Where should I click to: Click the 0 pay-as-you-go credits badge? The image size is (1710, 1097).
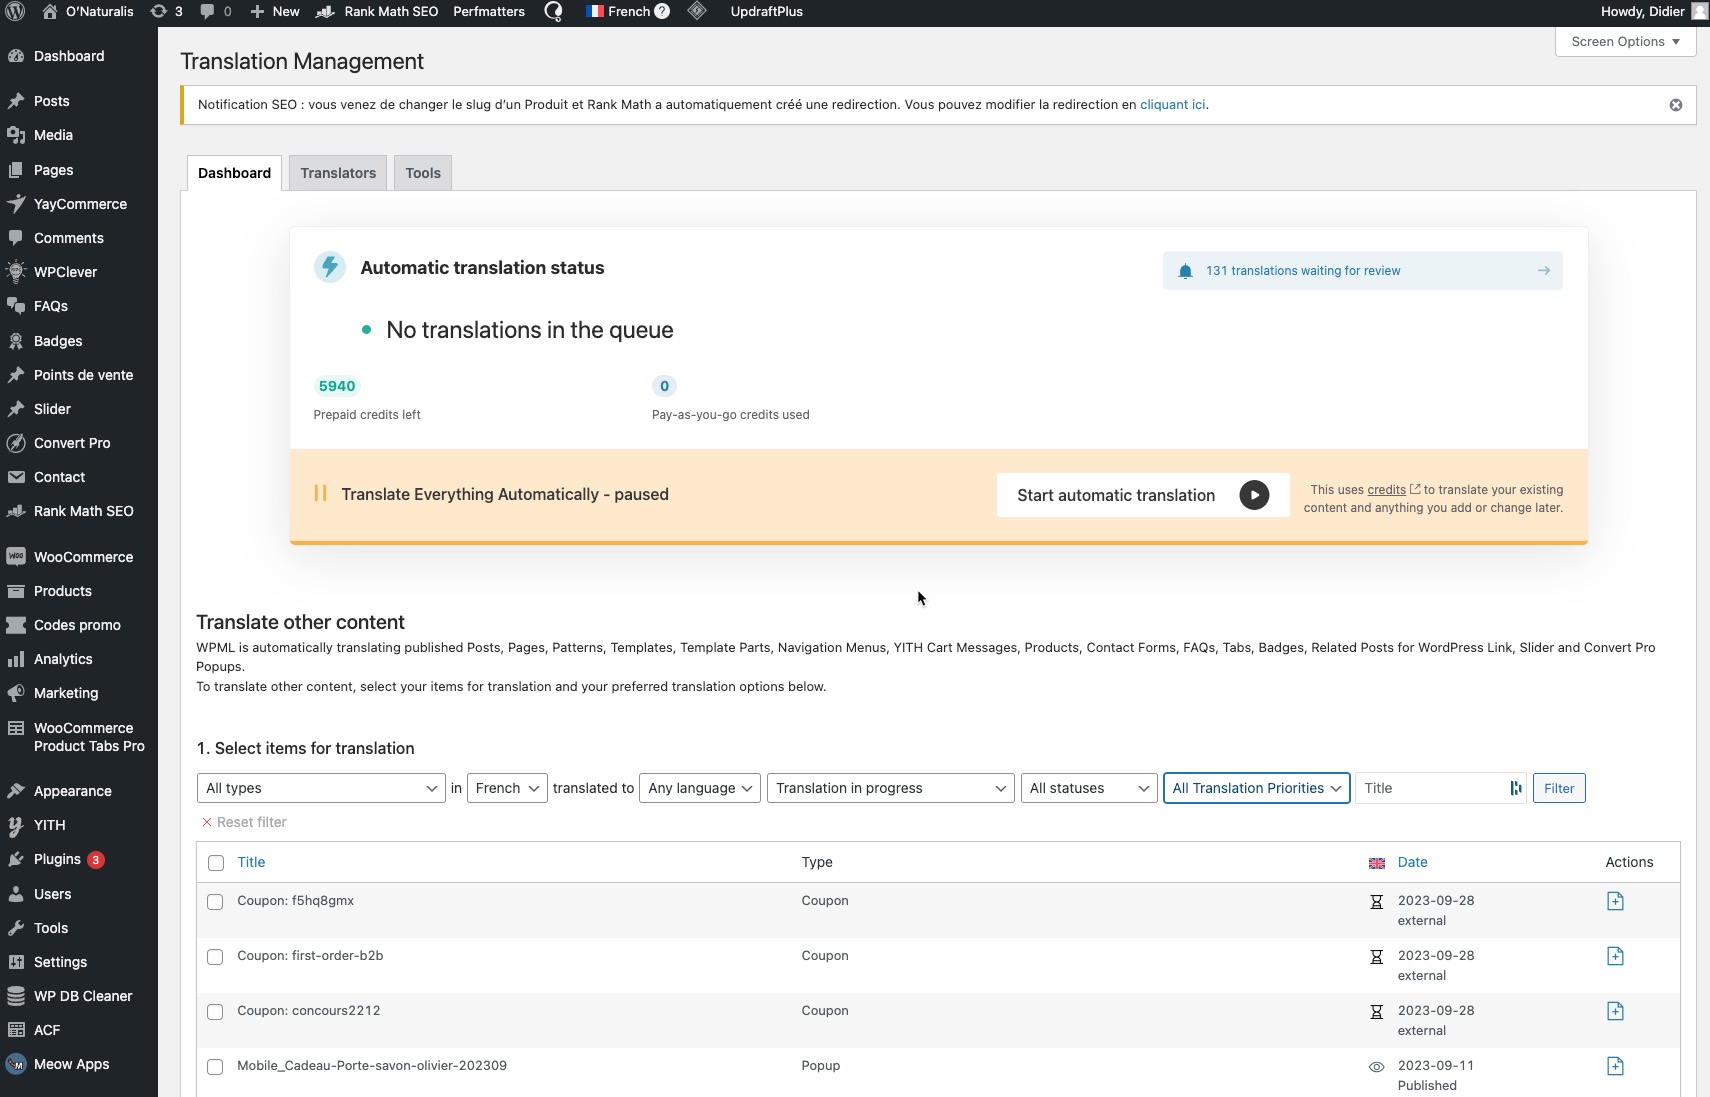click(664, 386)
